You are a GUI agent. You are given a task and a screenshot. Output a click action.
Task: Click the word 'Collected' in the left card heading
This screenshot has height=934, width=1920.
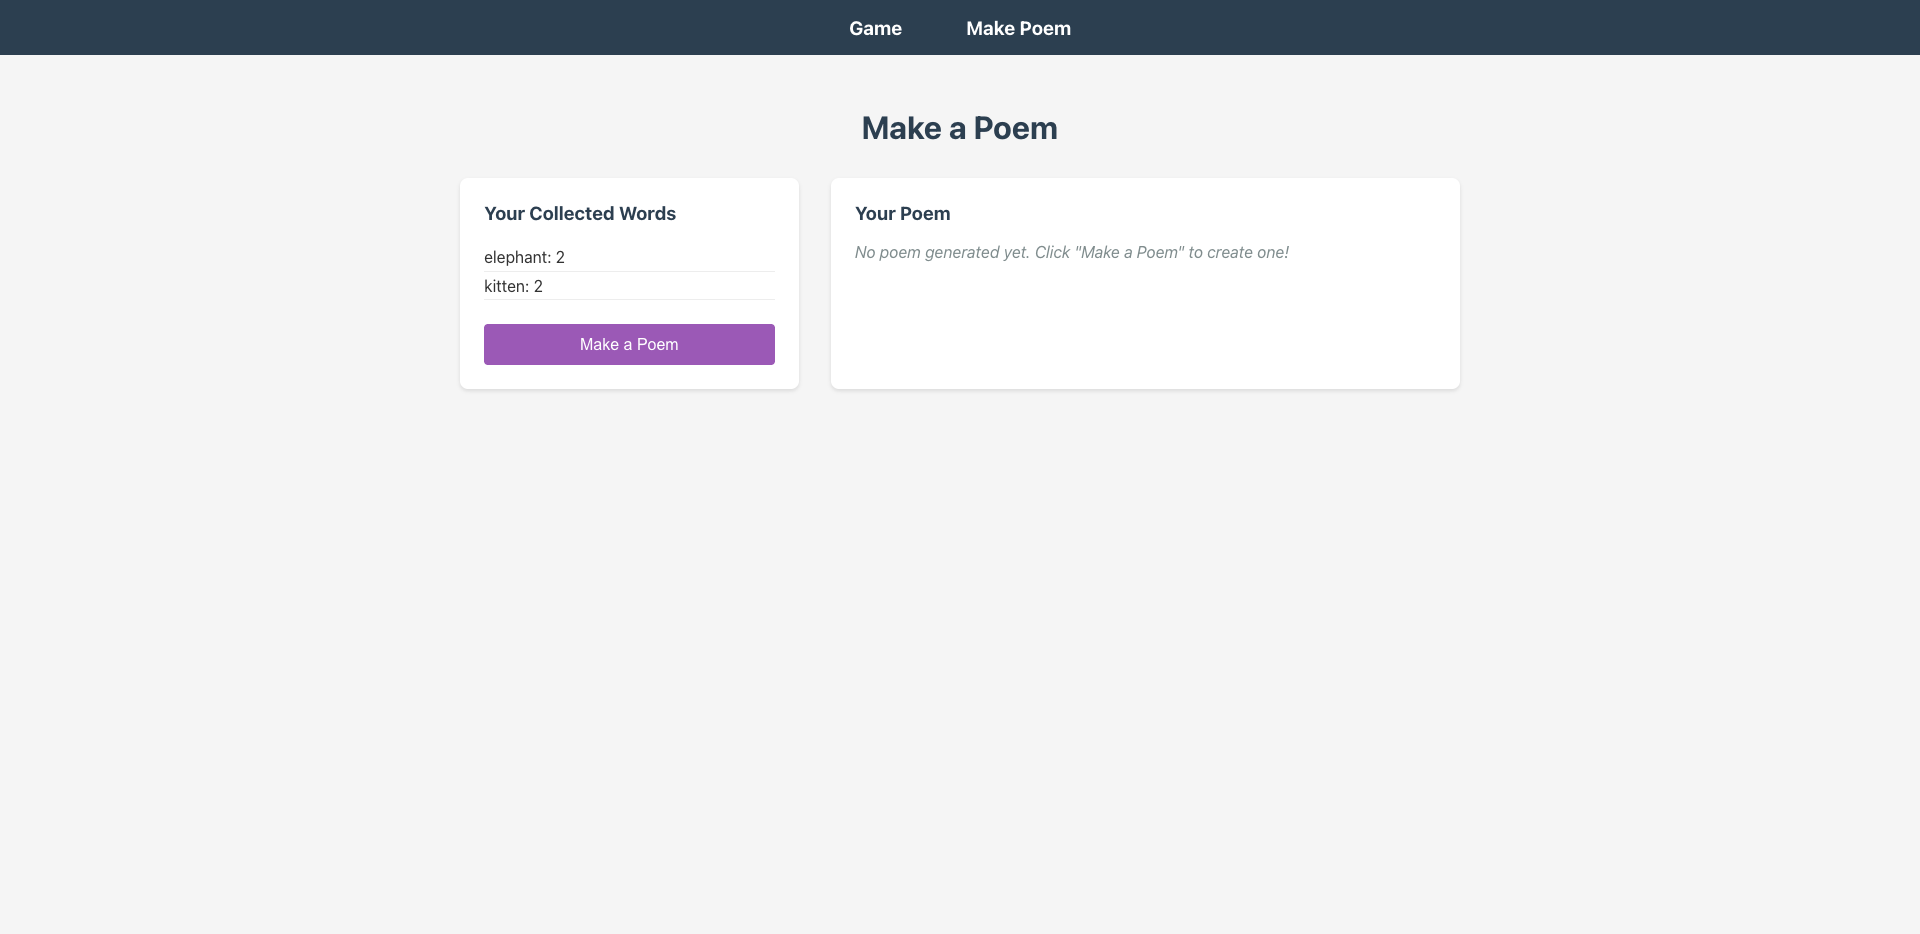(x=572, y=214)
